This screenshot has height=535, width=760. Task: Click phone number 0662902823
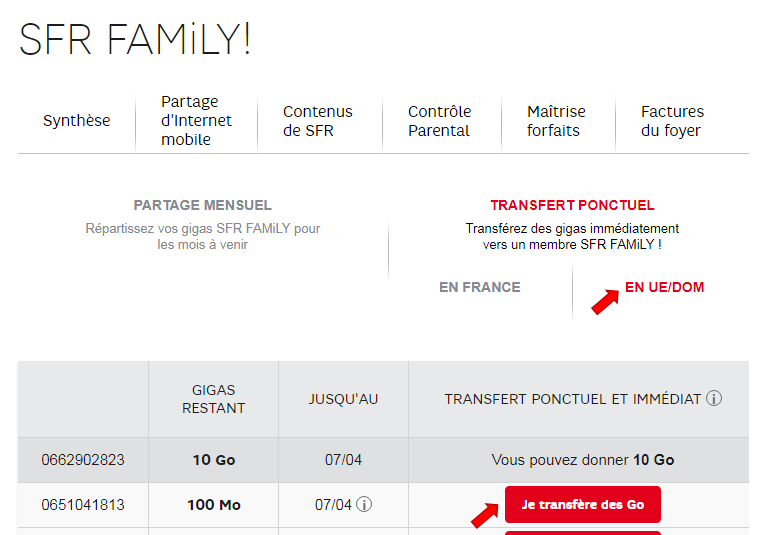pos(83,460)
